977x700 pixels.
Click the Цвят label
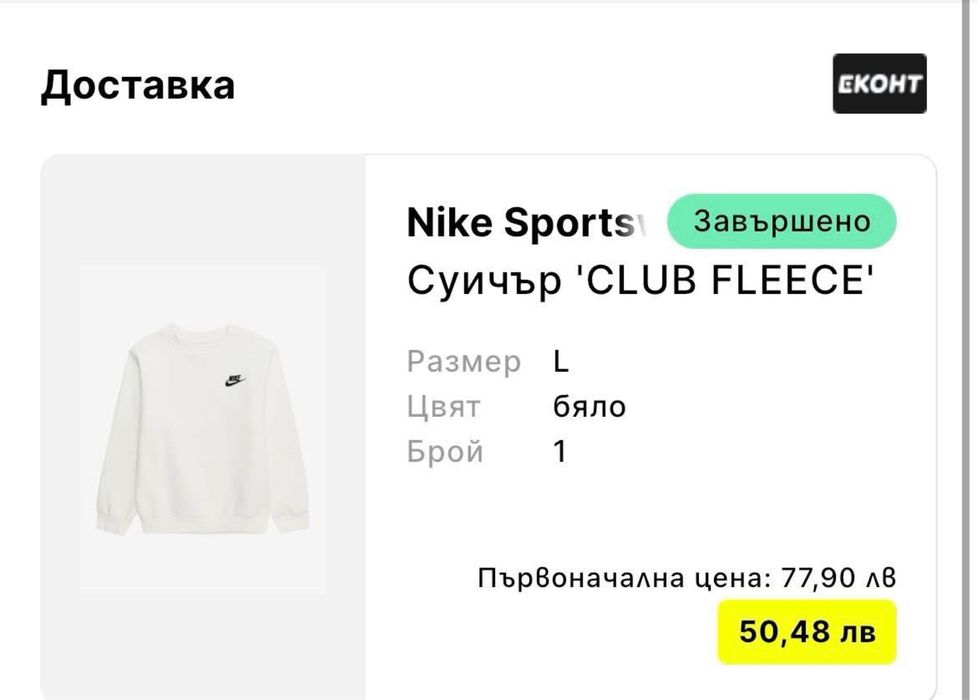[444, 407]
